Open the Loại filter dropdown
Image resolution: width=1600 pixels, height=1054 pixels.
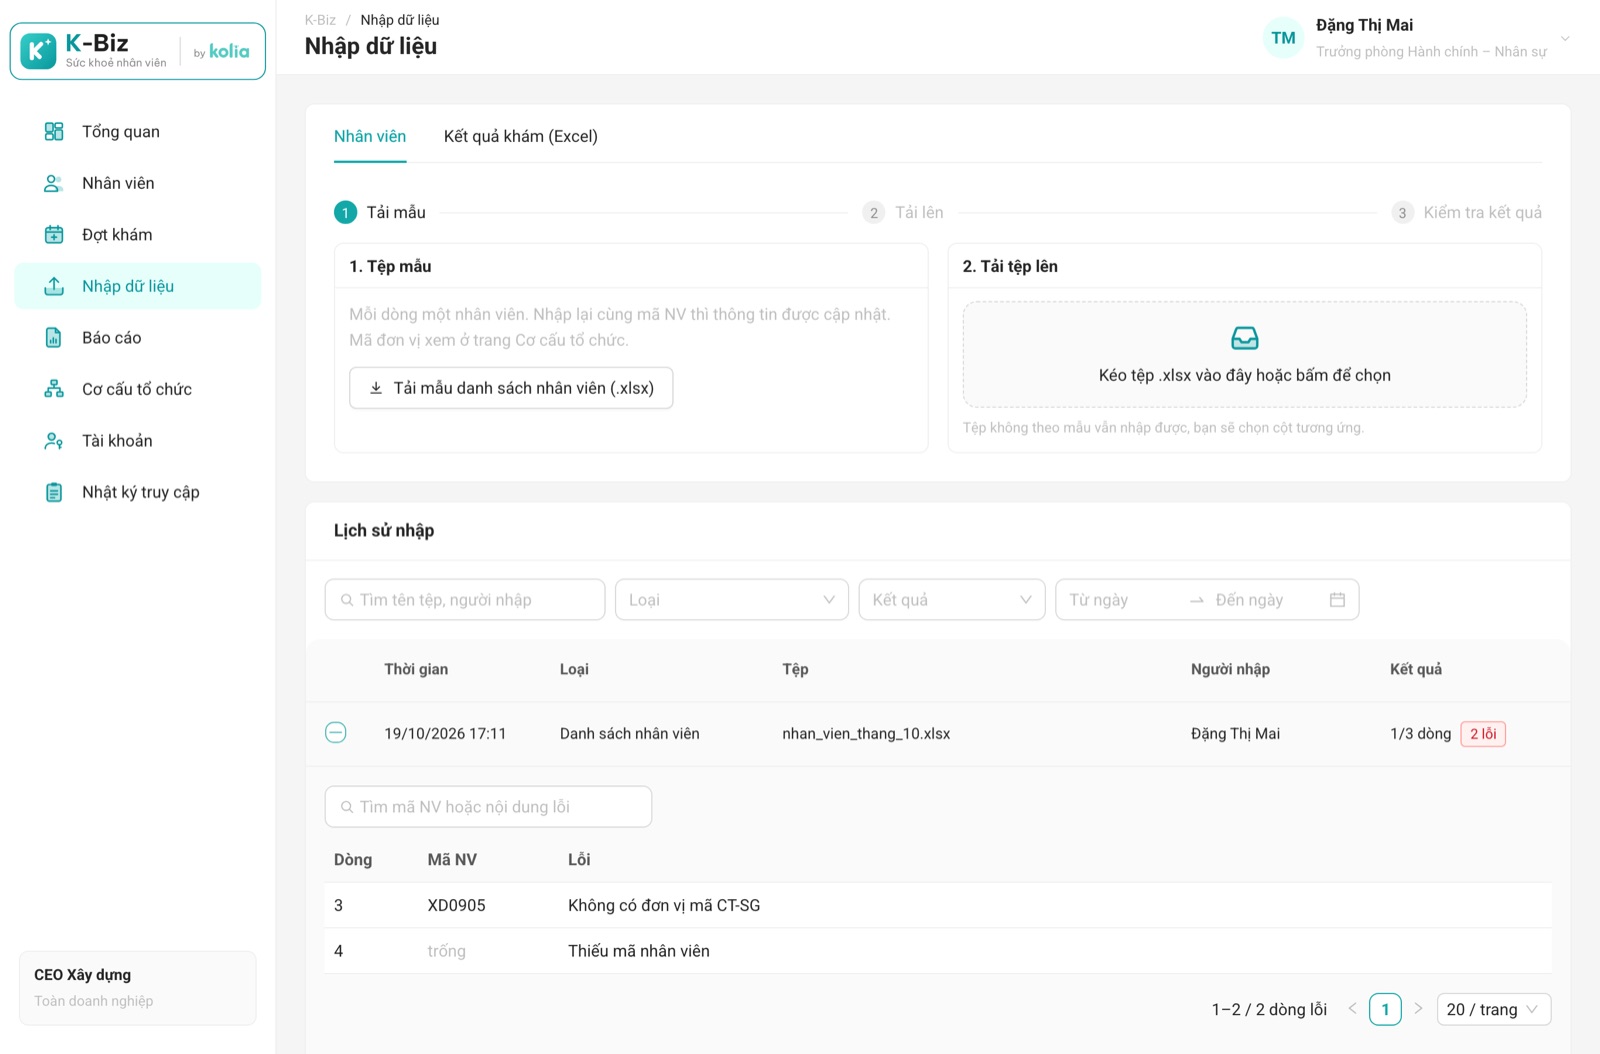(x=732, y=600)
